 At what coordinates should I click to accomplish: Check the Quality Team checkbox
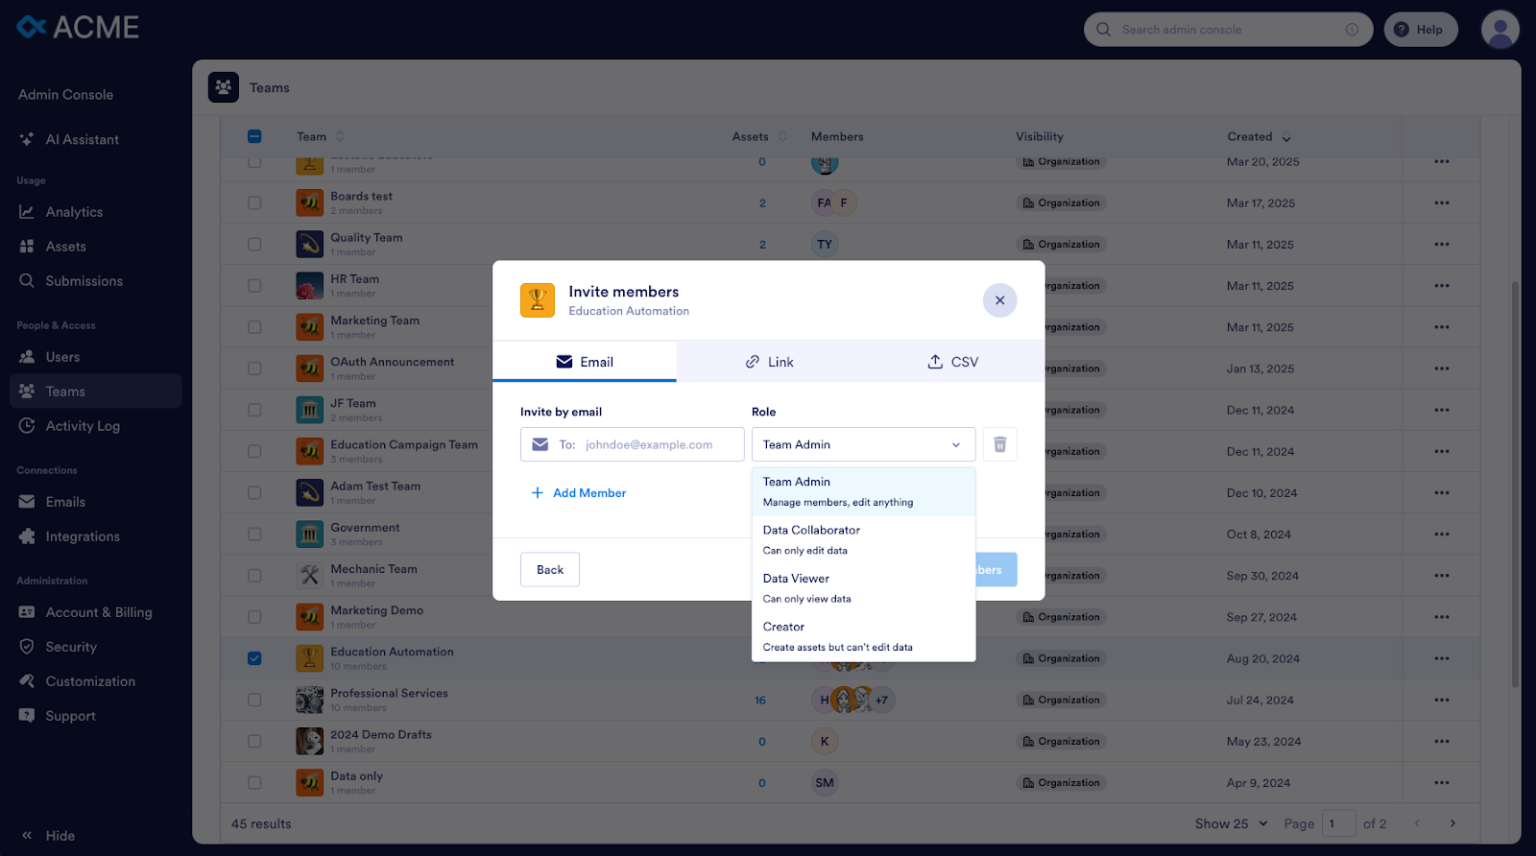(254, 244)
